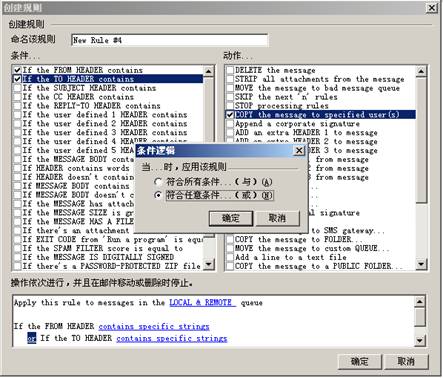Check 'If there's a PASSWORD-PROTECTED ZIP file'
Screen dimensions: 443x378
17,266
